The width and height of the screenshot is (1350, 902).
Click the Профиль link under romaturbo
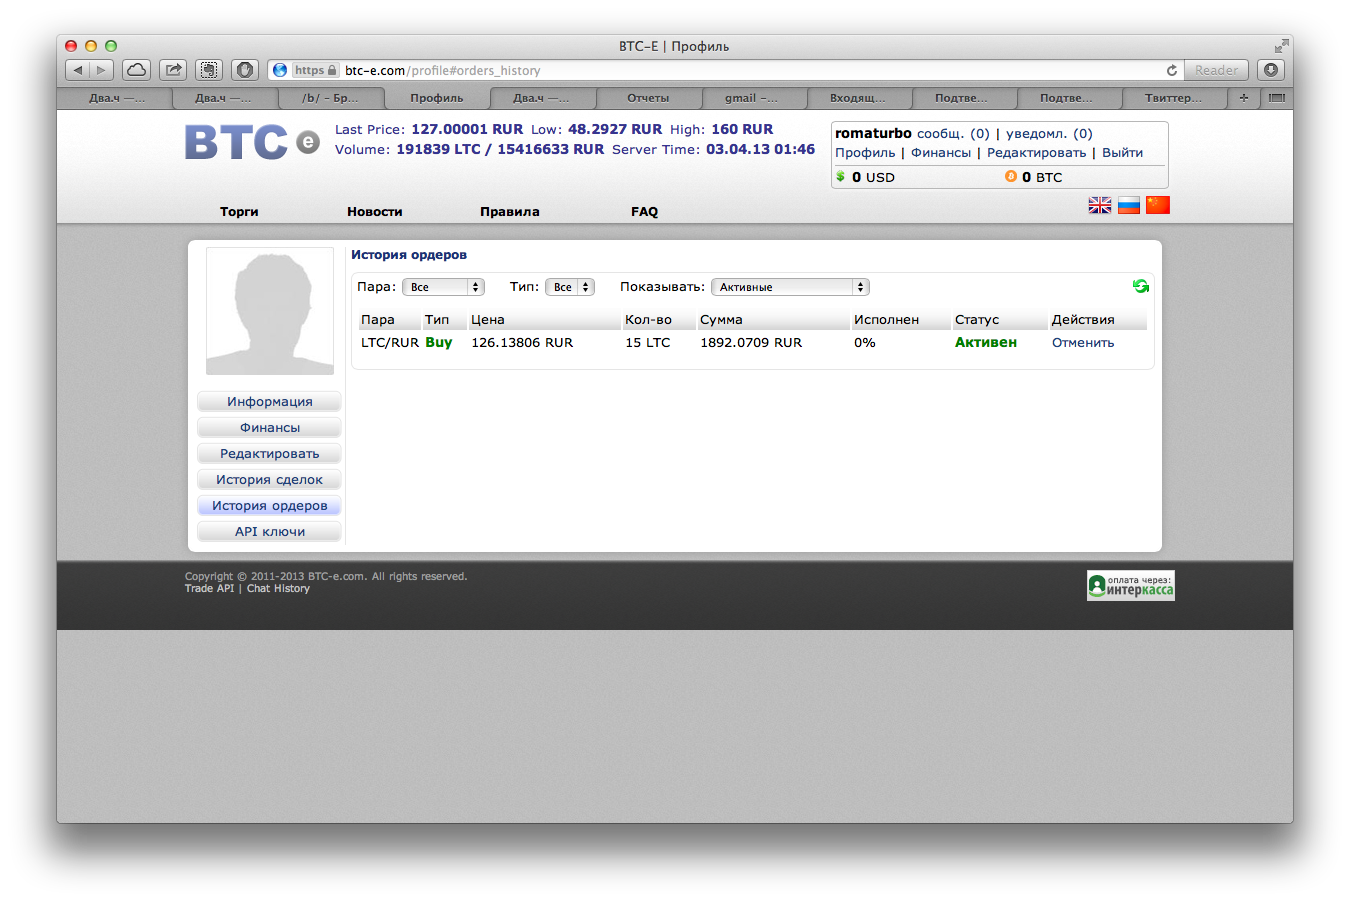point(865,152)
